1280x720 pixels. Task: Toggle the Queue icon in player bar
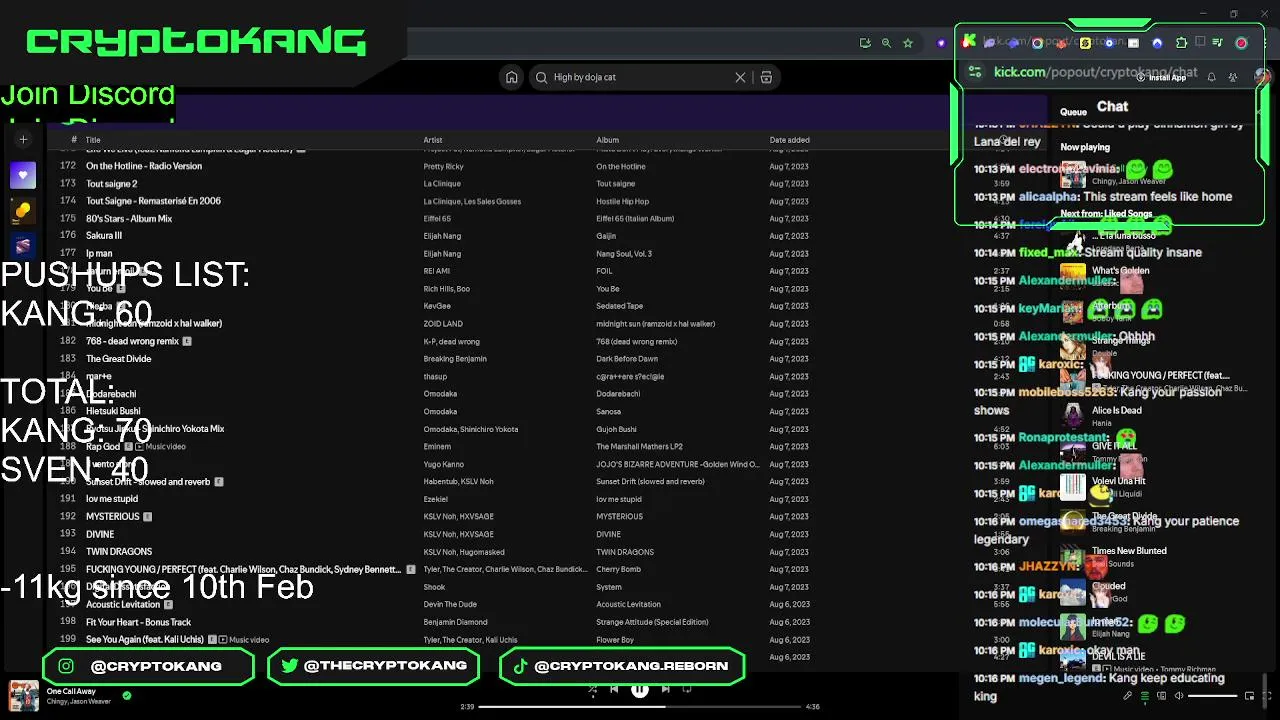coord(1145,696)
